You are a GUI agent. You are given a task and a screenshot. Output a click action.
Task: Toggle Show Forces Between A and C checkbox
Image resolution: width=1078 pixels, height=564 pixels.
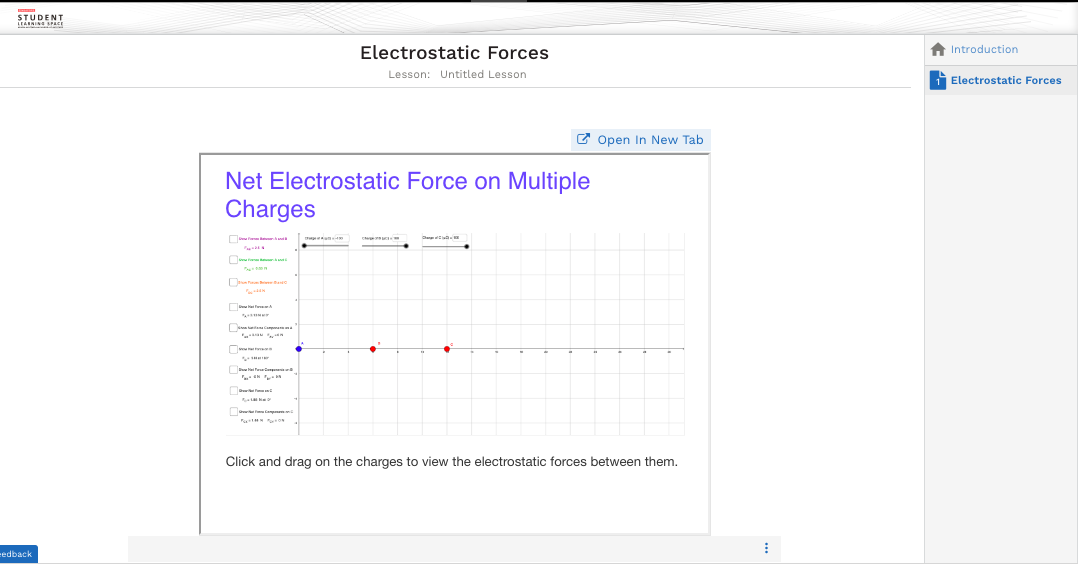[x=233, y=260]
